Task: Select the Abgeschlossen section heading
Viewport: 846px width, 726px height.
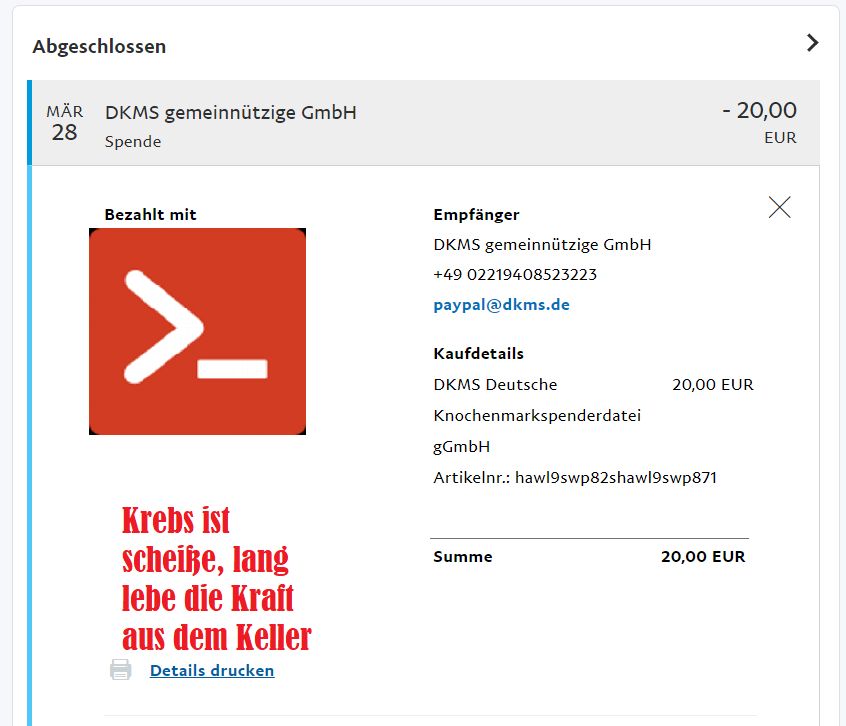Action: (99, 46)
